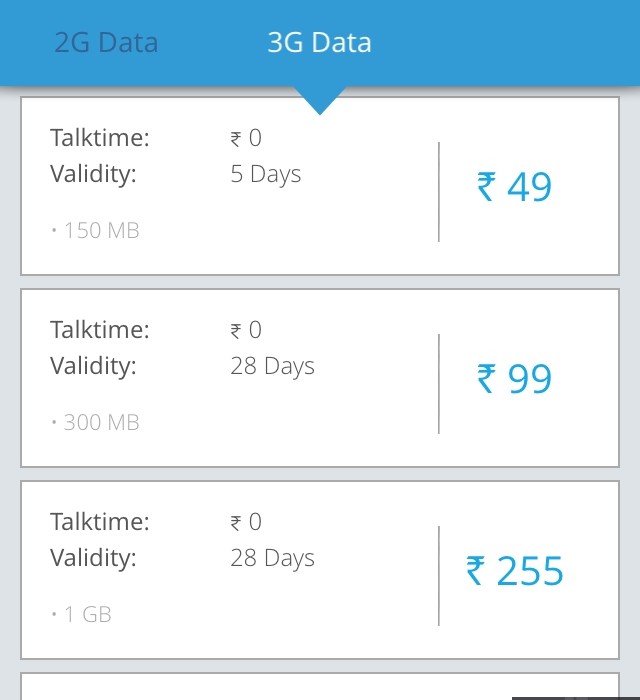The height and width of the screenshot is (700, 640).
Task: Tap Talktime label in the ₹ 99 plan
Action: click(x=100, y=330)
